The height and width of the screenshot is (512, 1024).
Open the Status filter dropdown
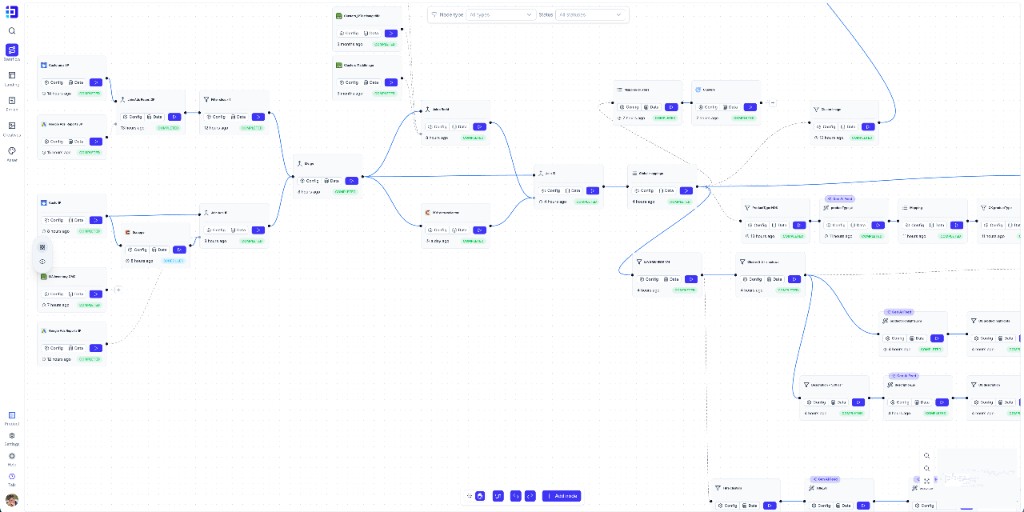click(x=590, y=14)
